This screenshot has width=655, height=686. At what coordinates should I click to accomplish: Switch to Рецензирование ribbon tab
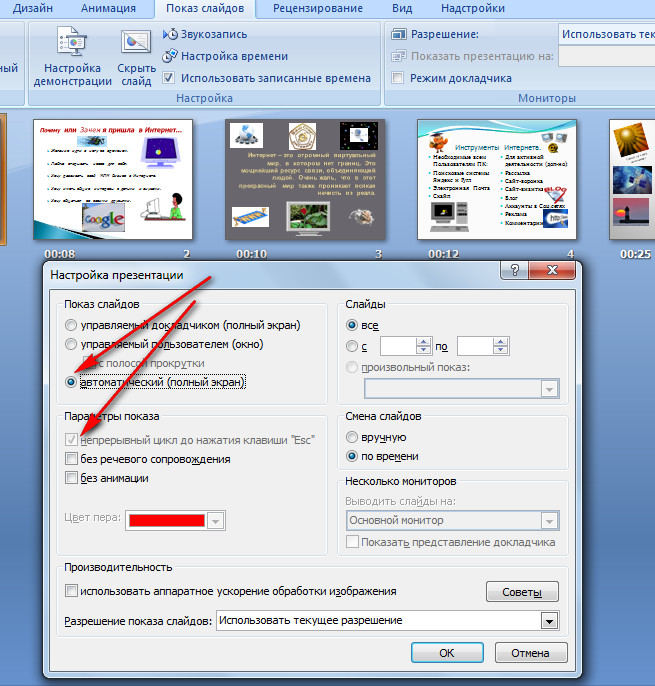318,8
